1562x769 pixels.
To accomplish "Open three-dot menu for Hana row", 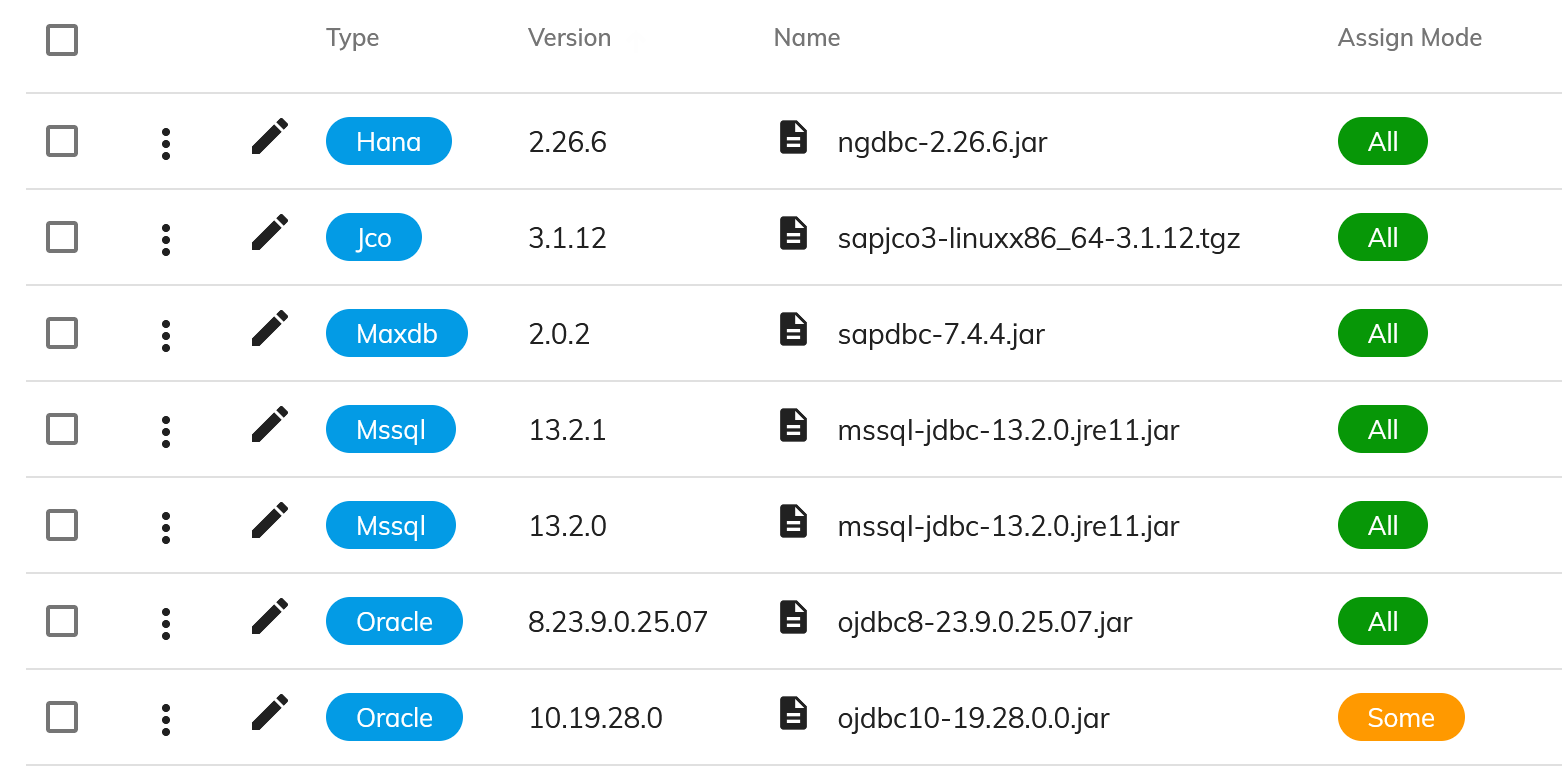I will pos(166,143).
